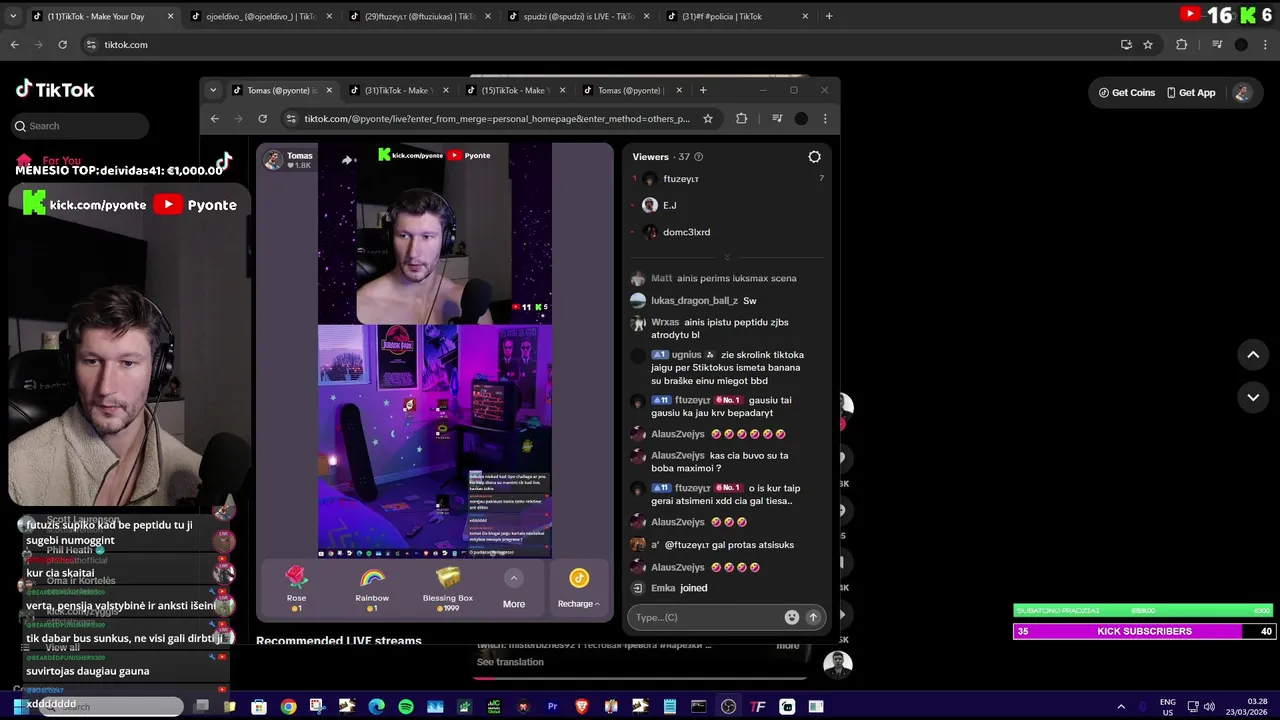View site information icon in front address bar
The height and width of the screenshot is (720, 1280).
coord(290,118)
